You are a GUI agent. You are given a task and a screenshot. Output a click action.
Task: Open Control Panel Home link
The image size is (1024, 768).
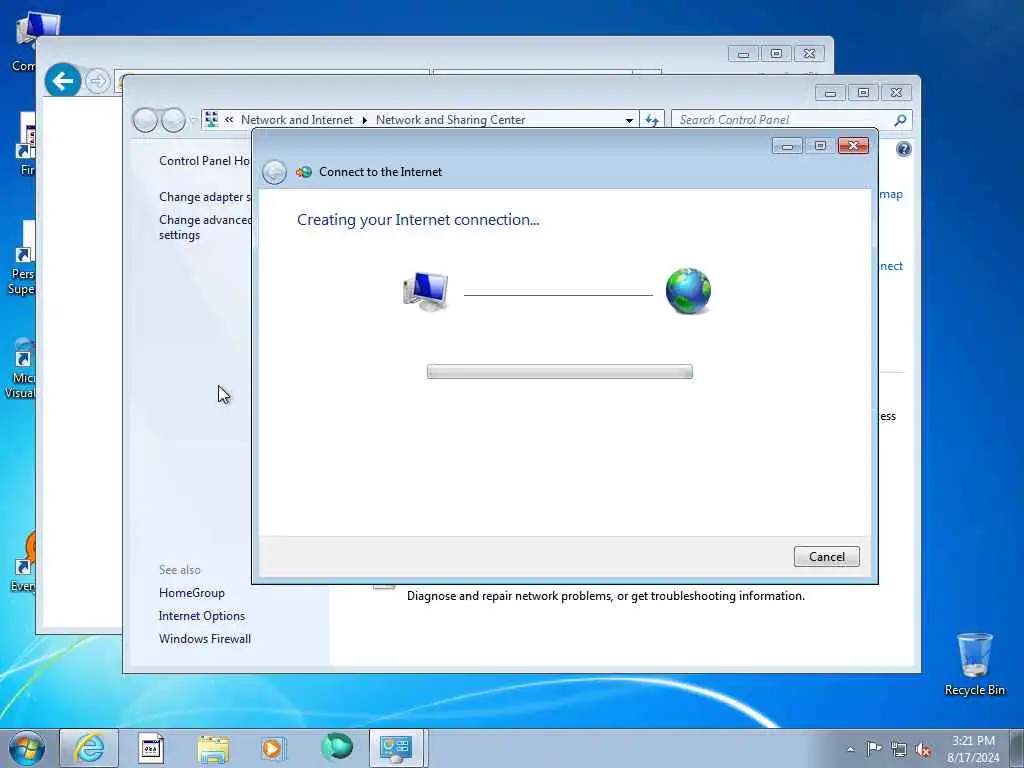click(x=204, y=161)
